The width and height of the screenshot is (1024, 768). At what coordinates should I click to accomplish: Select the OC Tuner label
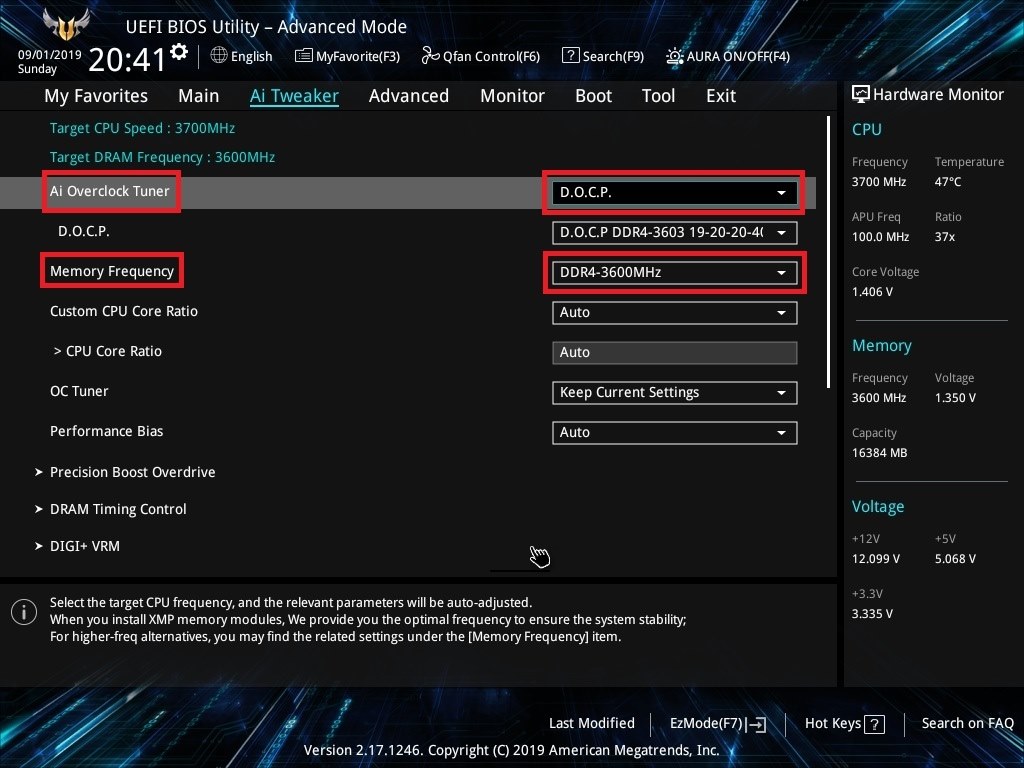79,391
